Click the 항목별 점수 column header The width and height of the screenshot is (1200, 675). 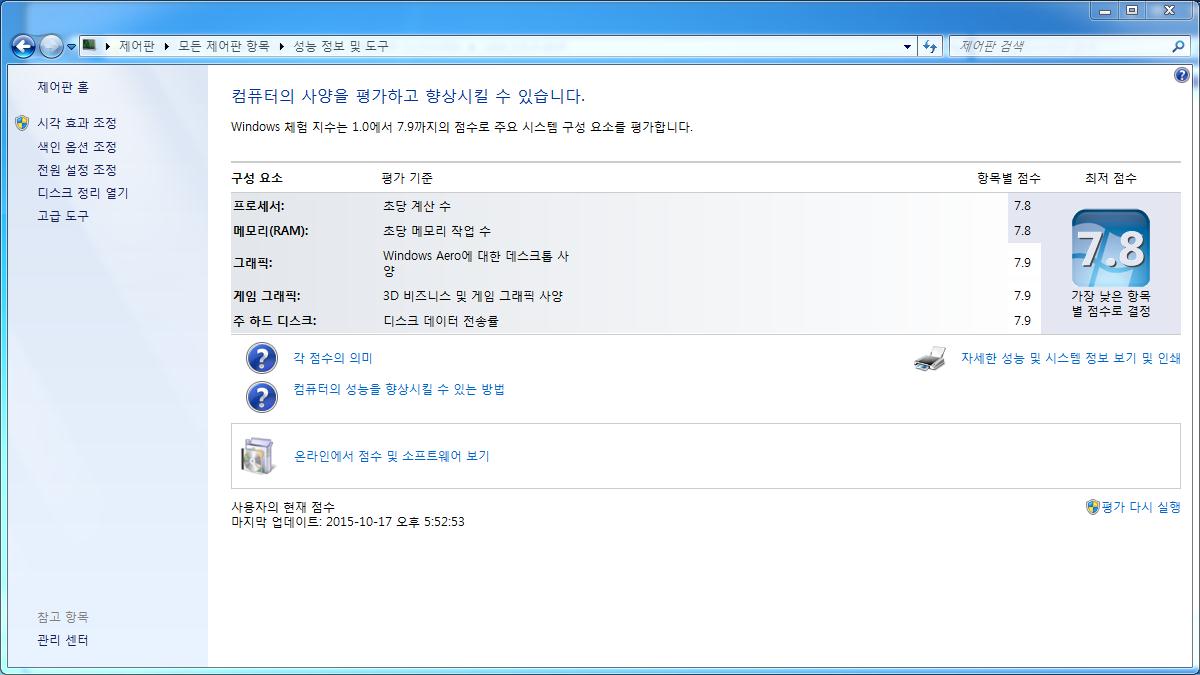click(x=1009, y=178)
